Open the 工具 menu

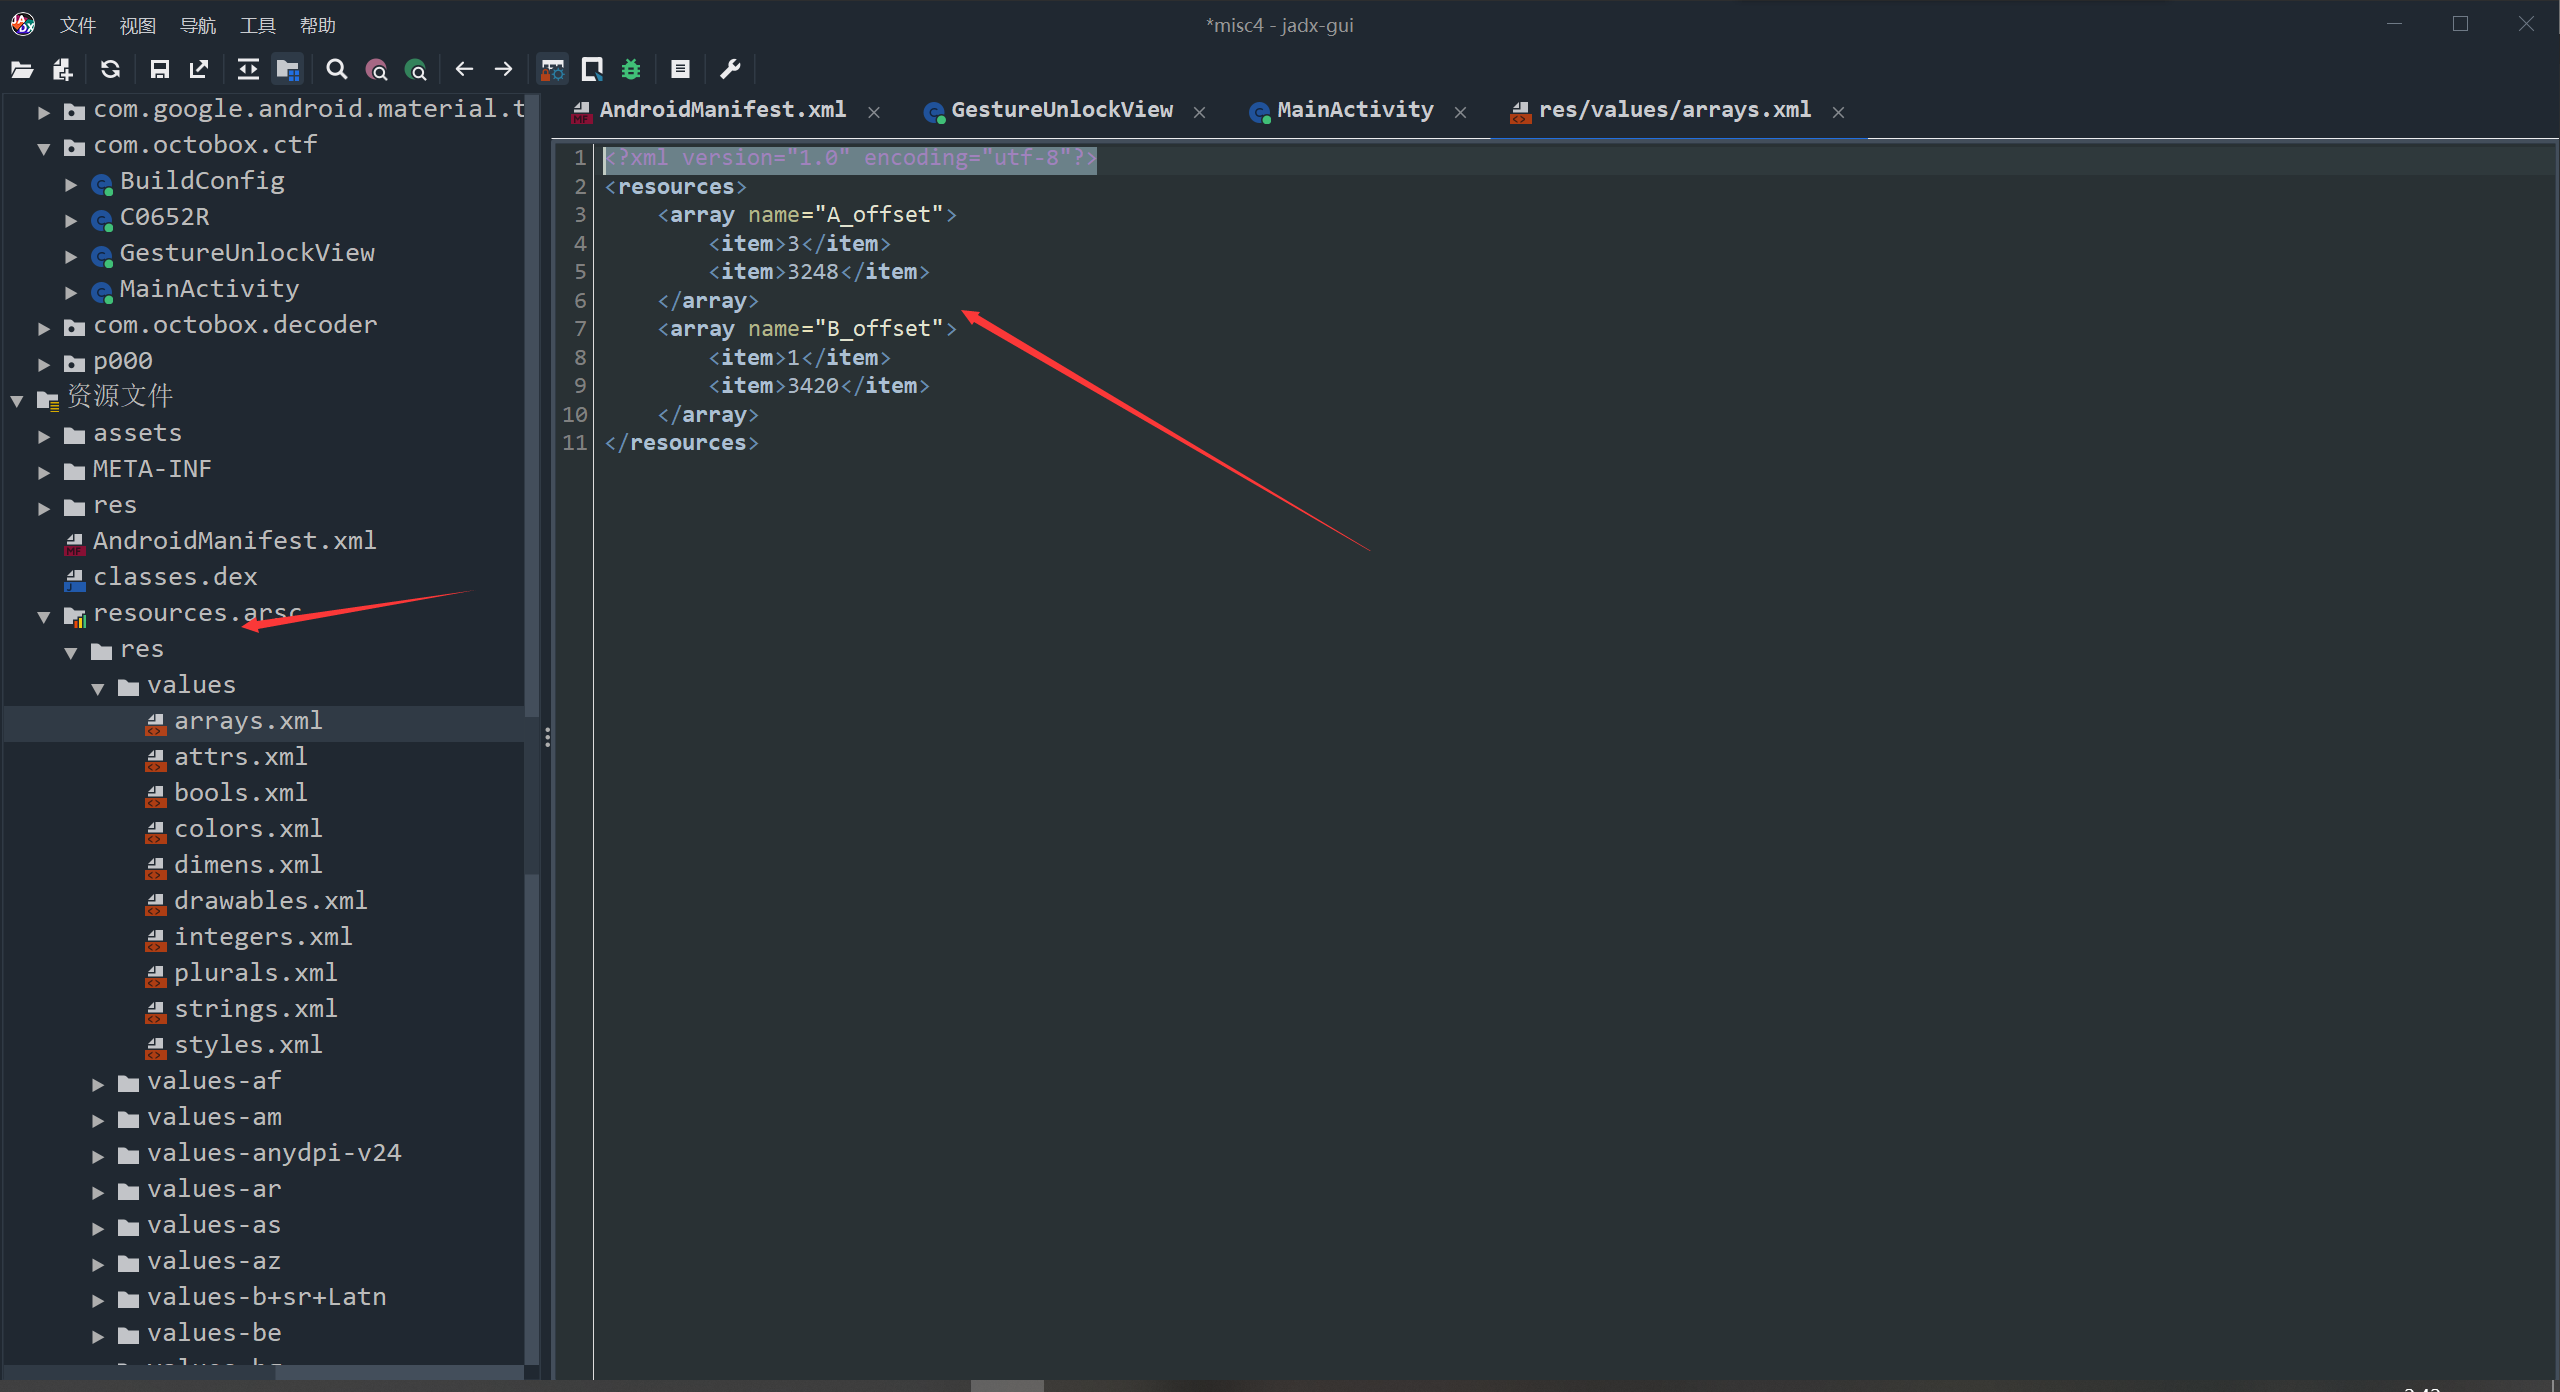click(257, 25)
